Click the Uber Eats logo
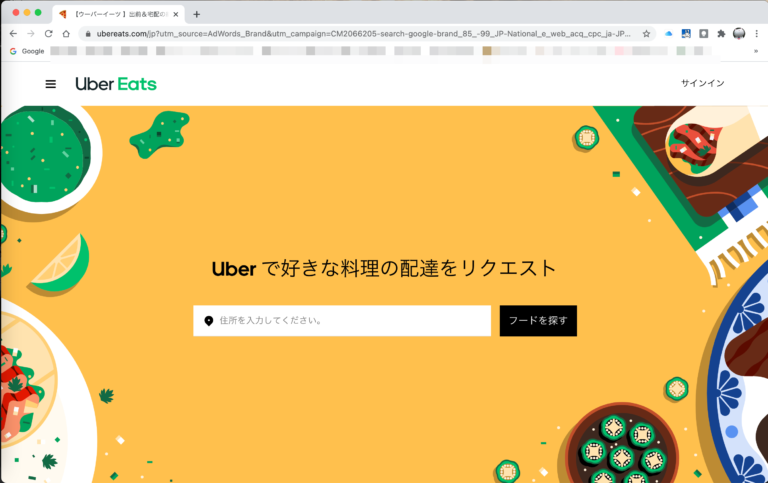The height and width of the screenshot is (483, 768). click(116, 84)
